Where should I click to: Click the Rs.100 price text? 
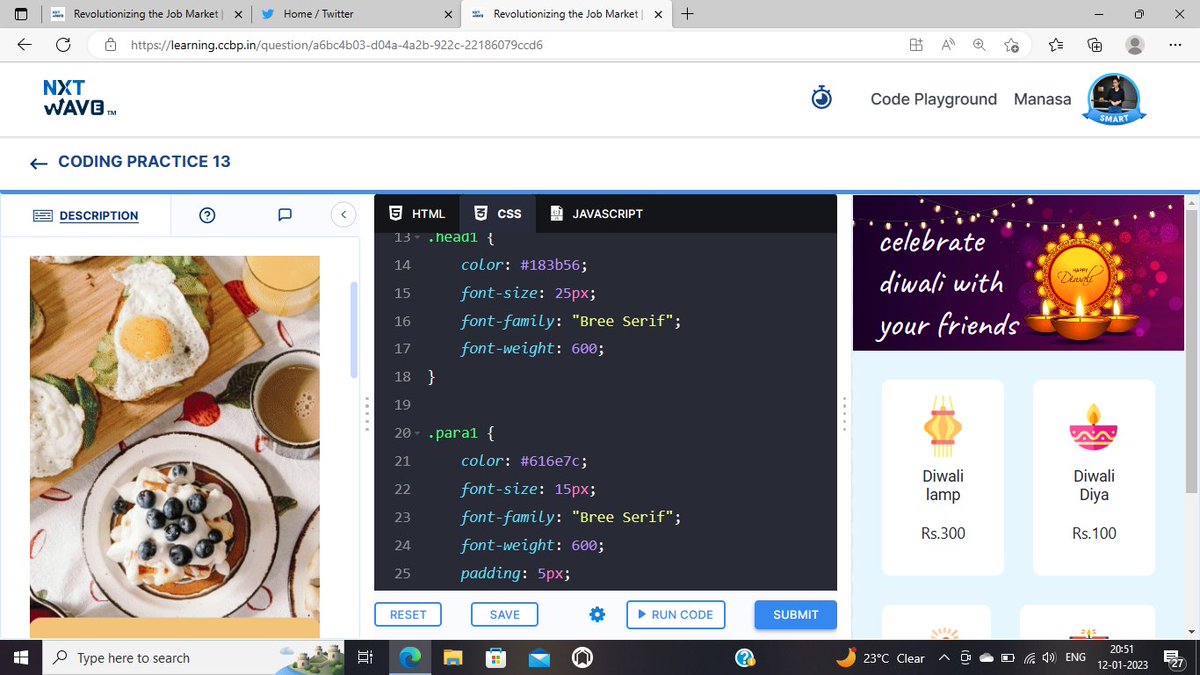click(1094, 533)
